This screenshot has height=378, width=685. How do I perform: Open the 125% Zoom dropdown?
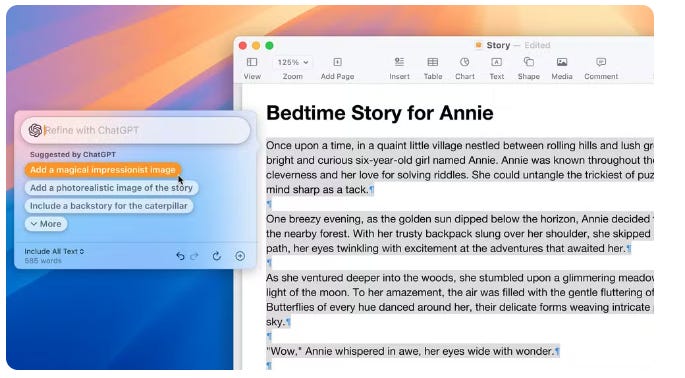click(292, 62)
